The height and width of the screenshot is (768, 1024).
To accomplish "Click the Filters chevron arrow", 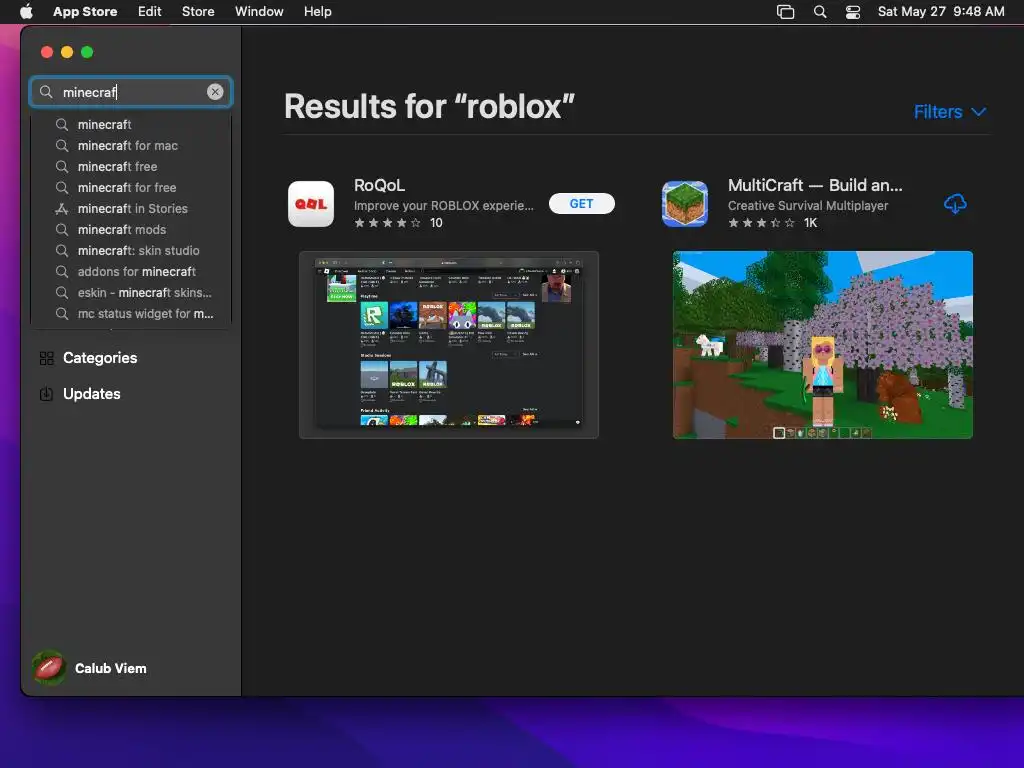I will 978,112.
